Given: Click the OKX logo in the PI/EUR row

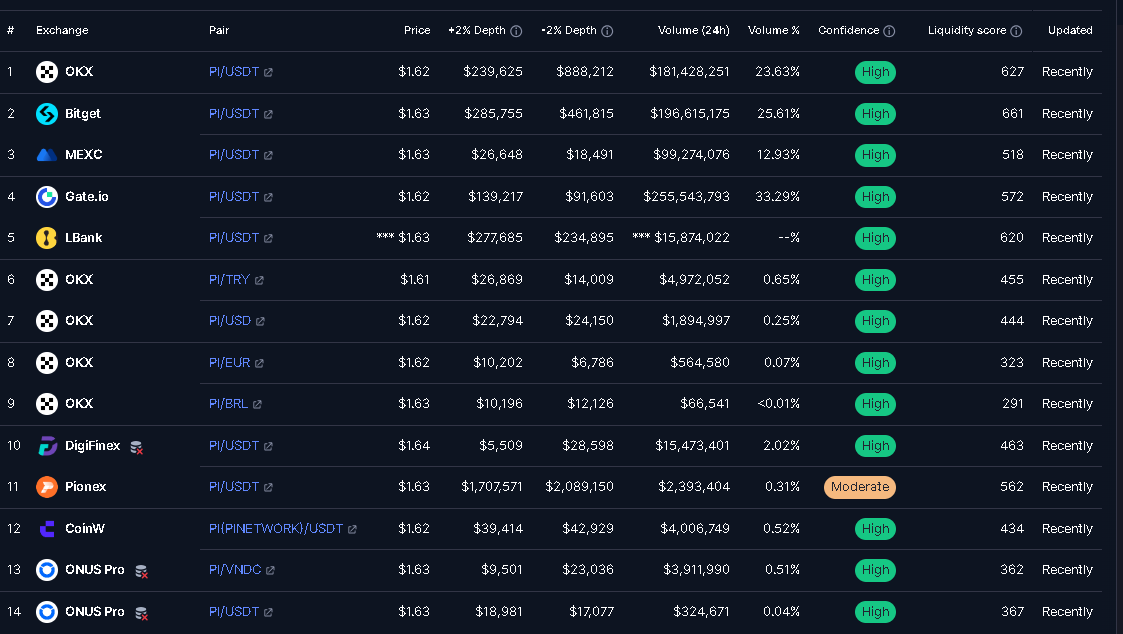Looking at the screenshot, I should 47,362.
